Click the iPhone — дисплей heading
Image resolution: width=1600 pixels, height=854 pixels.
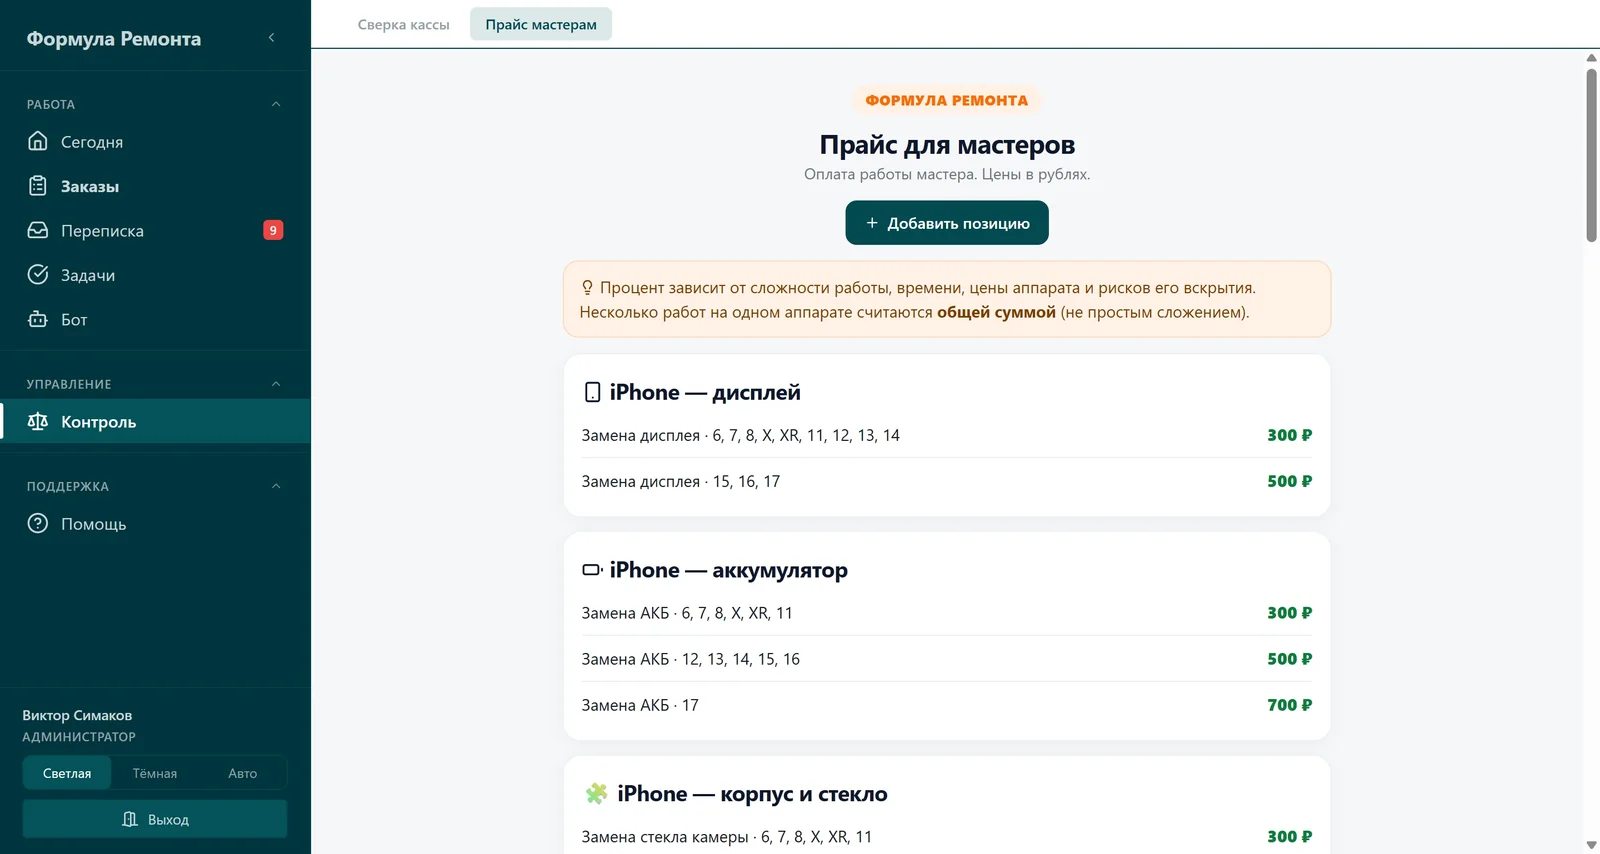coord(705,392)
